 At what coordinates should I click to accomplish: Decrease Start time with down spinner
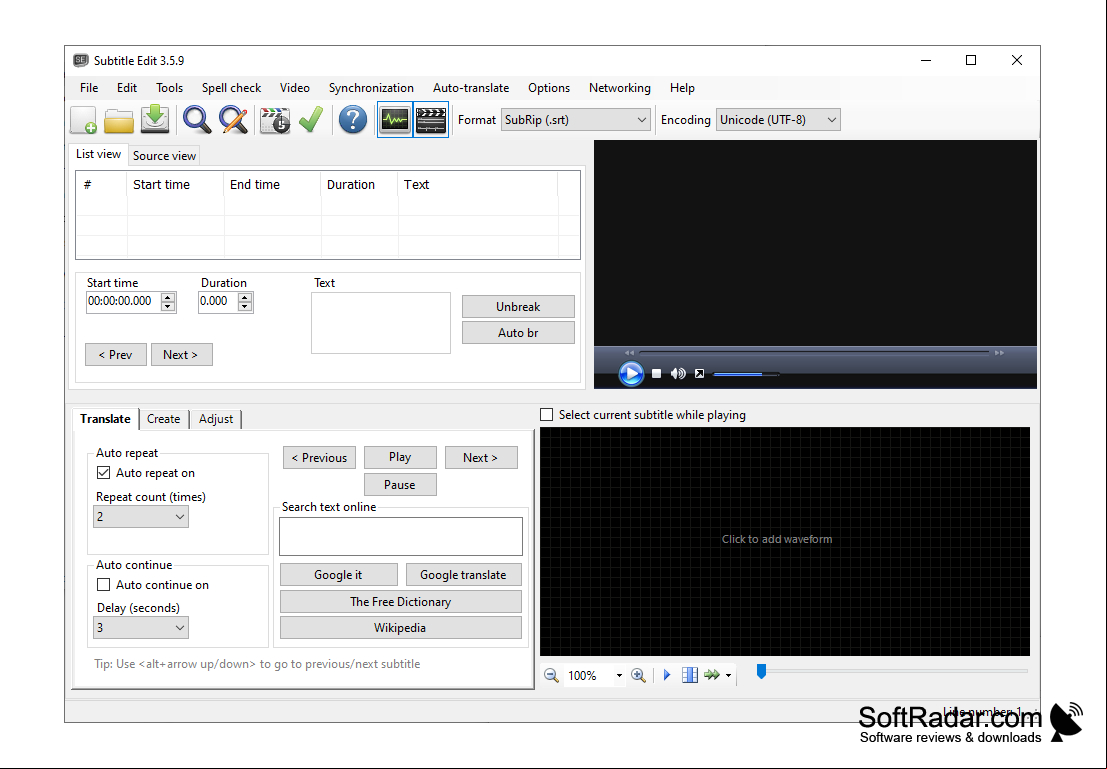(x=168, y=306)
